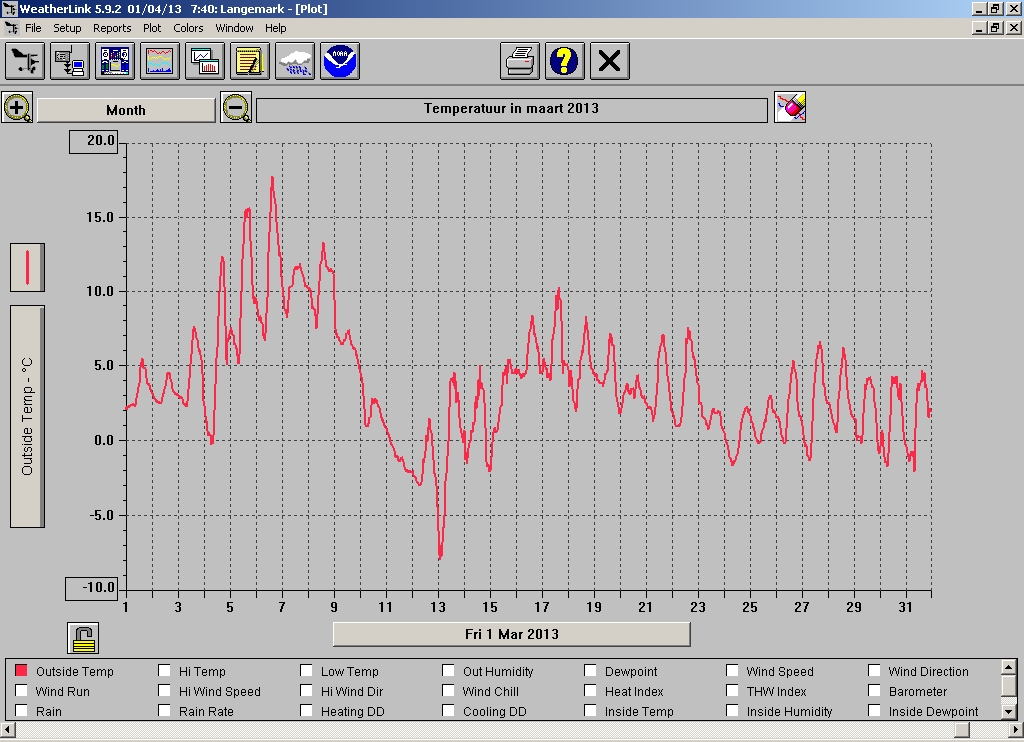Enable the THW Index checkbox

tap(732, 690)
